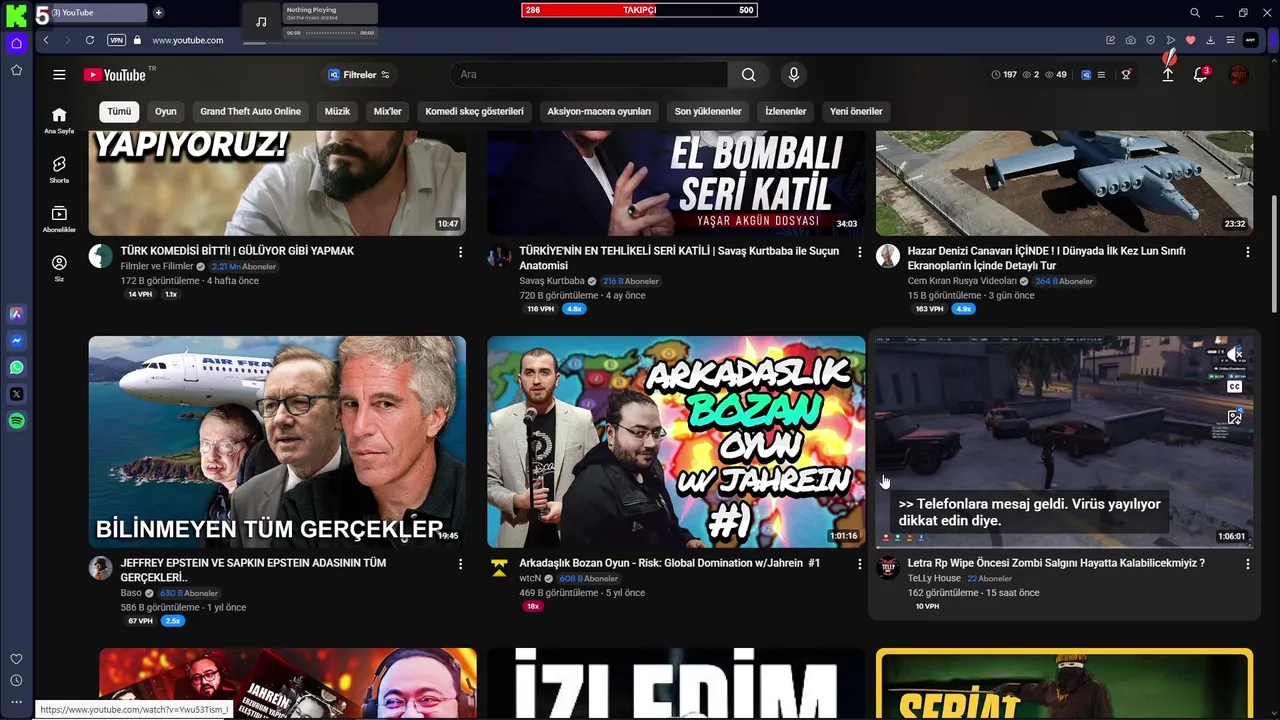The height and width of the screenshot is (720, 1280).
Task: Go back with browser back arrow
Action: [46, 40]
